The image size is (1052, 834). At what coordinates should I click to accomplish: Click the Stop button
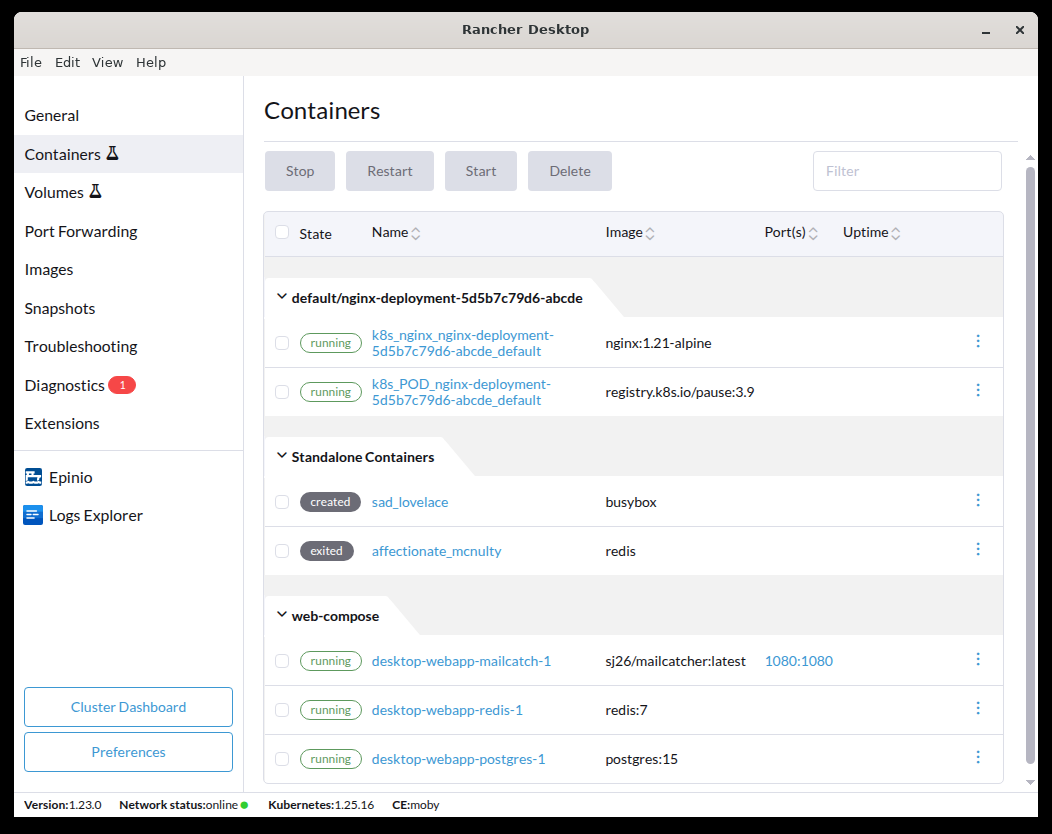coord(300,171)
